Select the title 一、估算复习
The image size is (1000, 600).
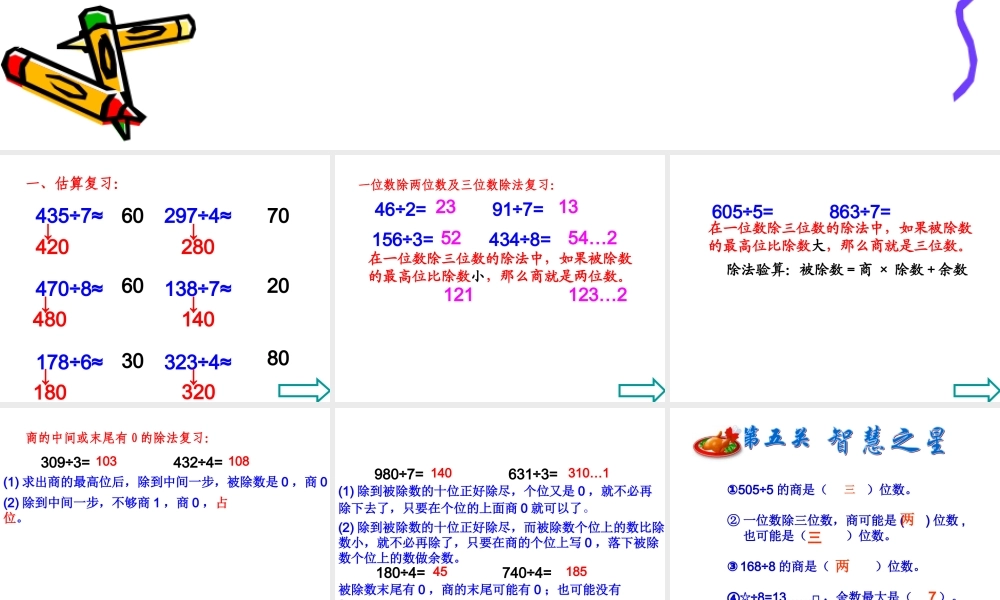[x=71, y=185]
